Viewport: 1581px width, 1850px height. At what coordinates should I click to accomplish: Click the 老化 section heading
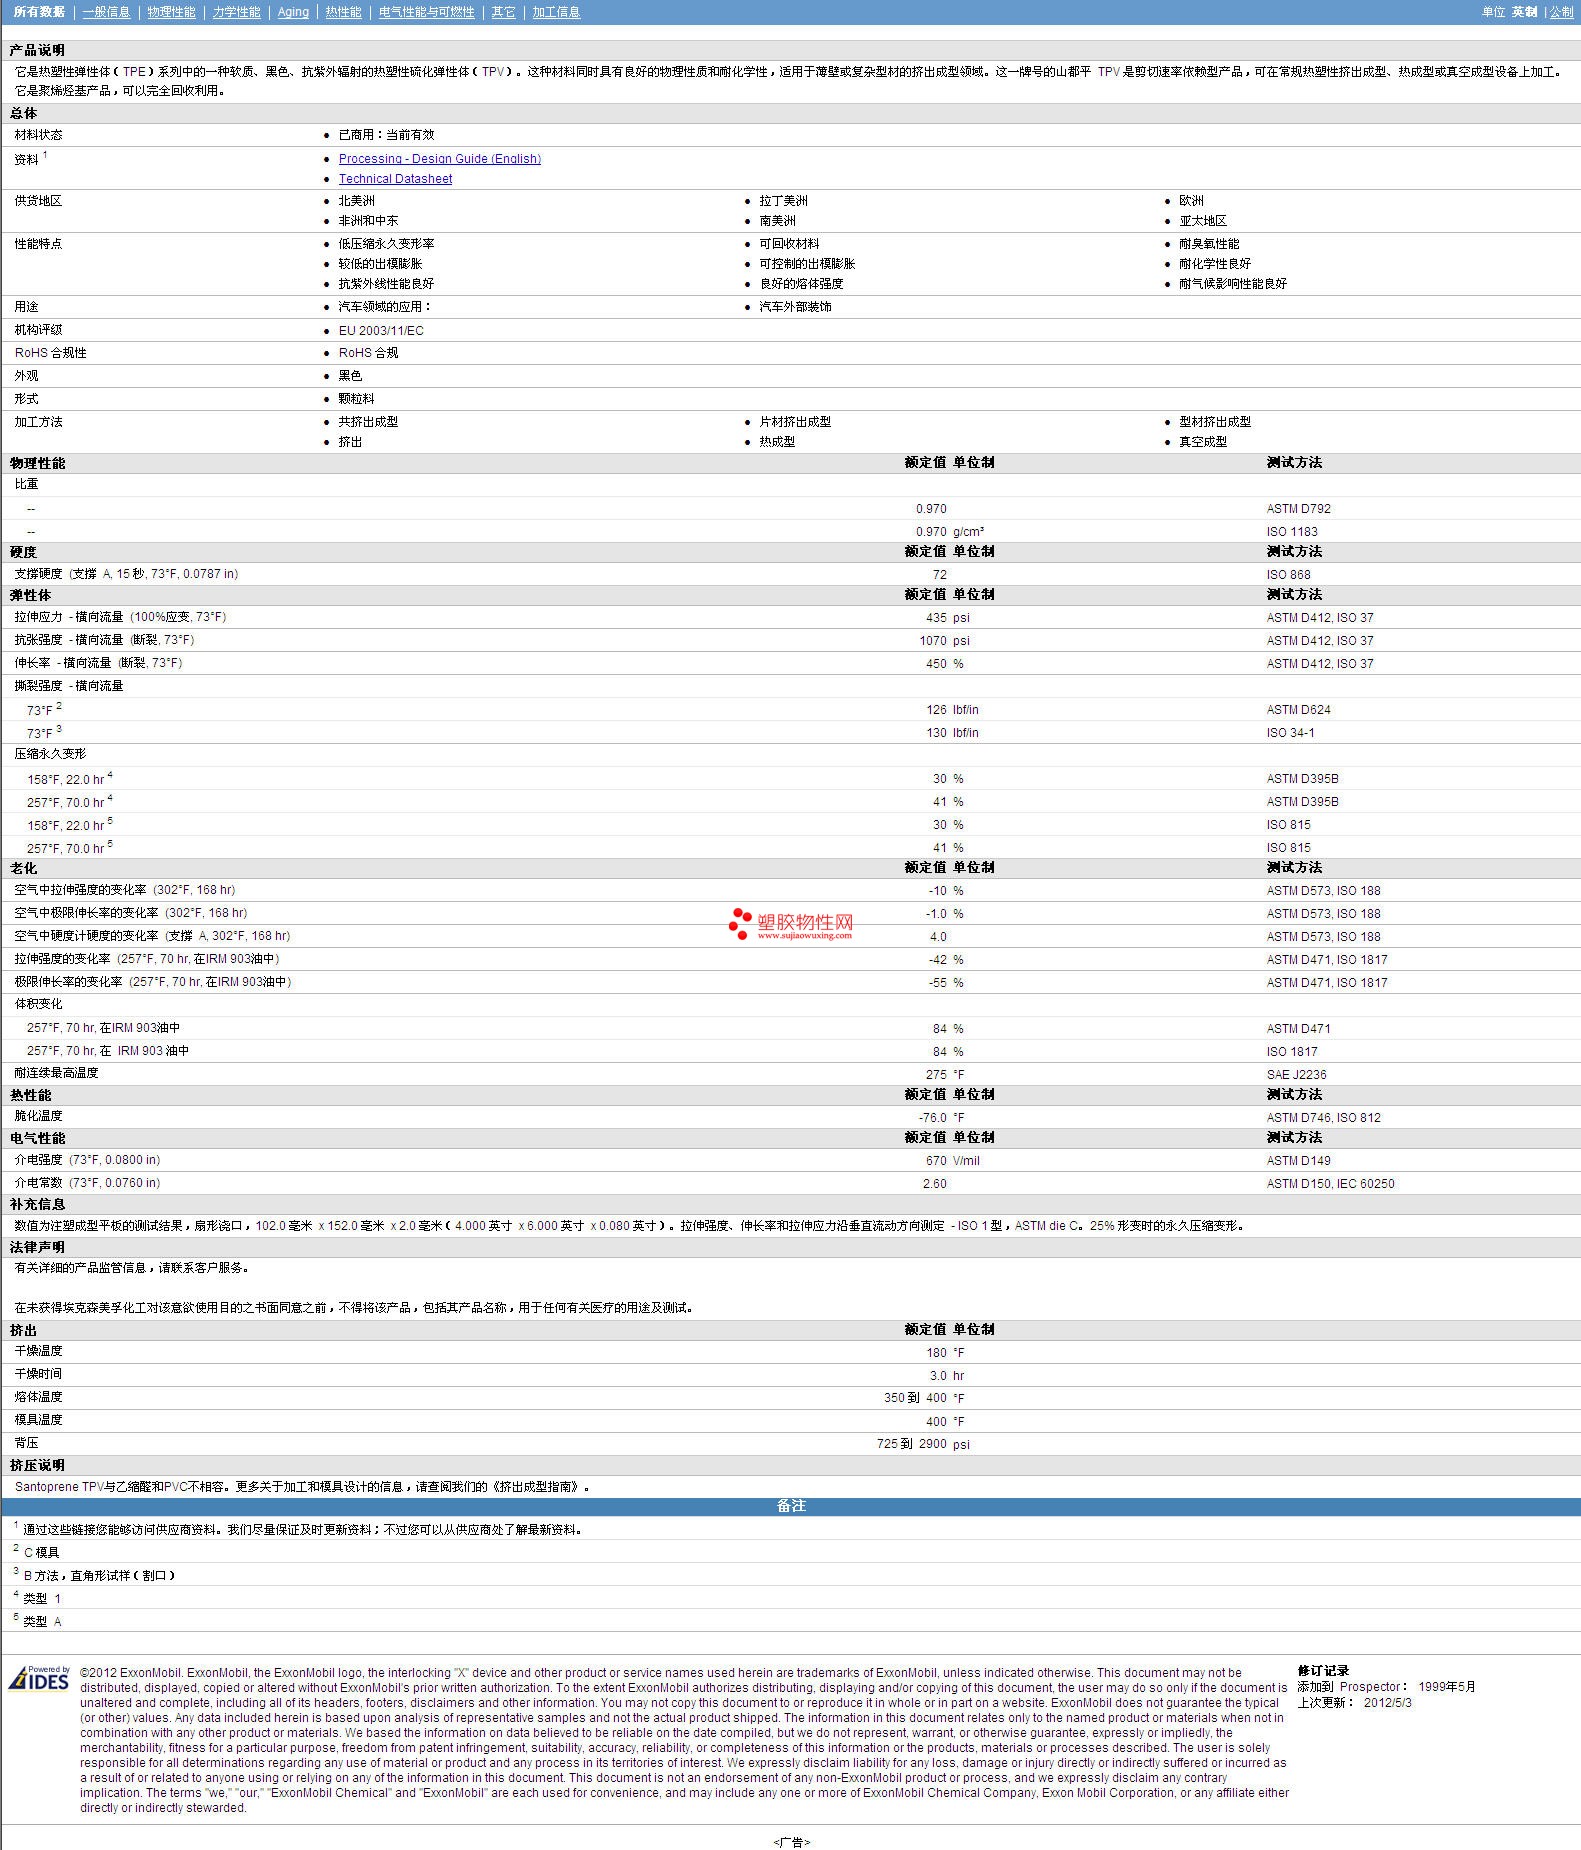(x=23, y=868)
